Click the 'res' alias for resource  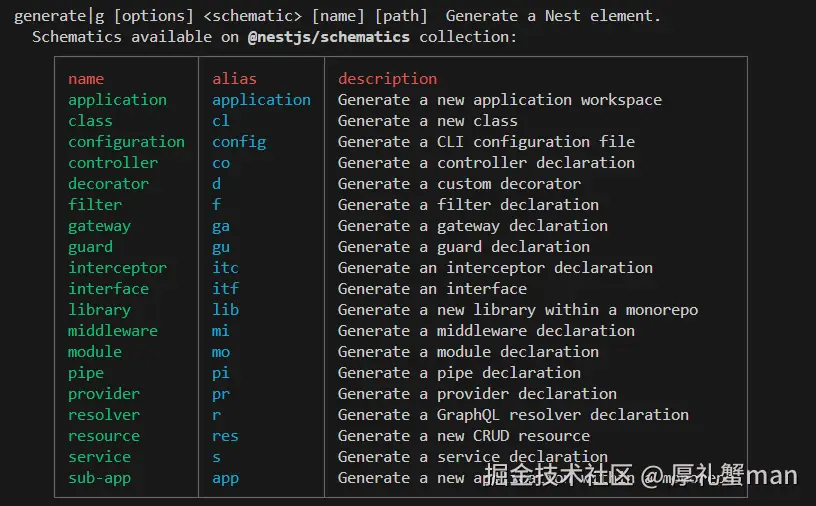(x=225, y=436)
